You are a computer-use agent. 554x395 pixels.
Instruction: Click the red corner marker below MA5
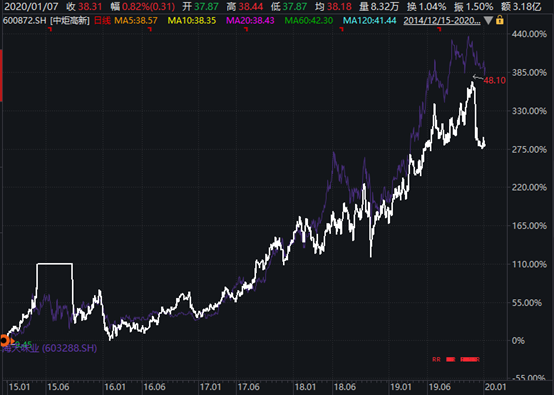coord(150,29)
